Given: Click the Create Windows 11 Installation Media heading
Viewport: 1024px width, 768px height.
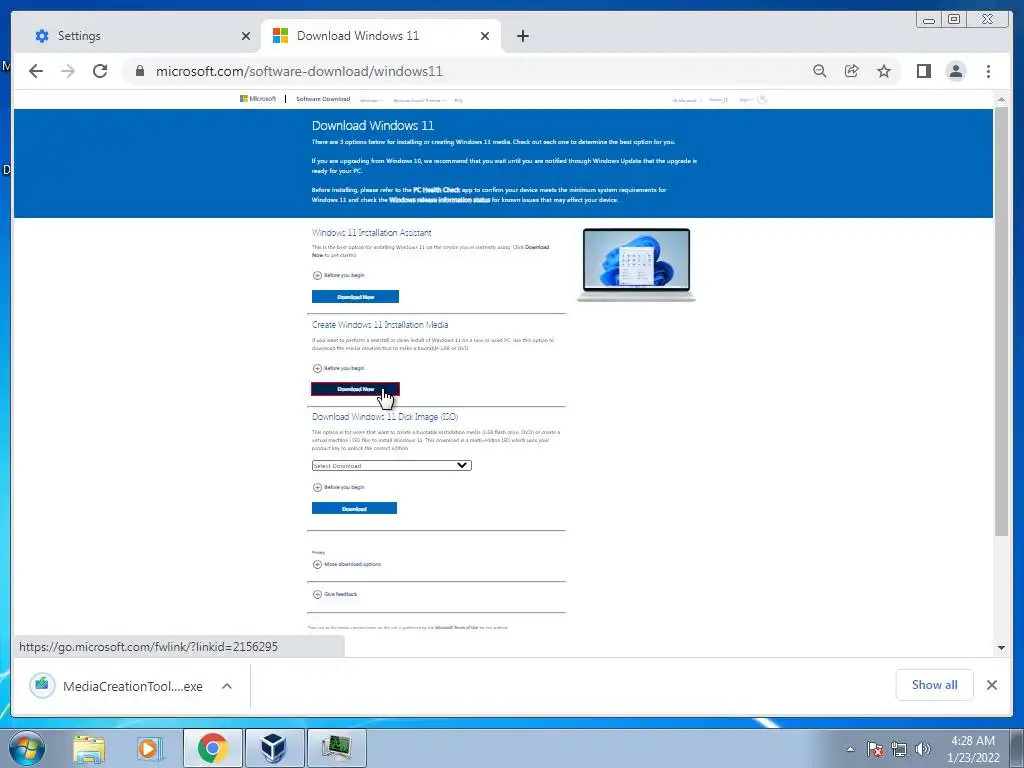Looking at the screenshot, I should [x=380, y=325].
